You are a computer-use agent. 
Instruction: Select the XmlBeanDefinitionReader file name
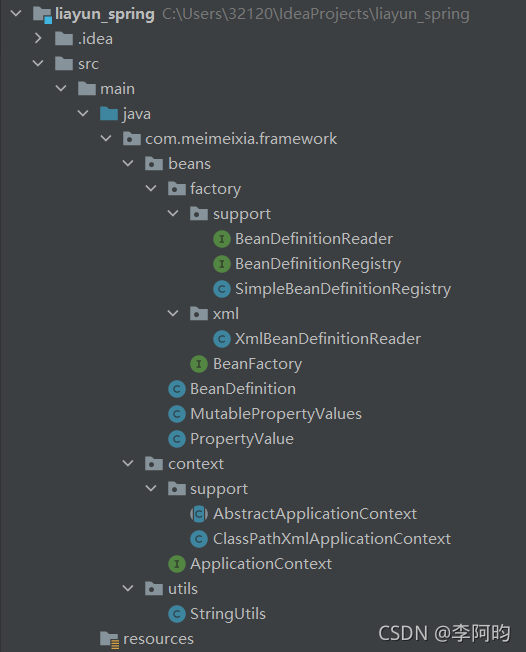click(328, 339)
